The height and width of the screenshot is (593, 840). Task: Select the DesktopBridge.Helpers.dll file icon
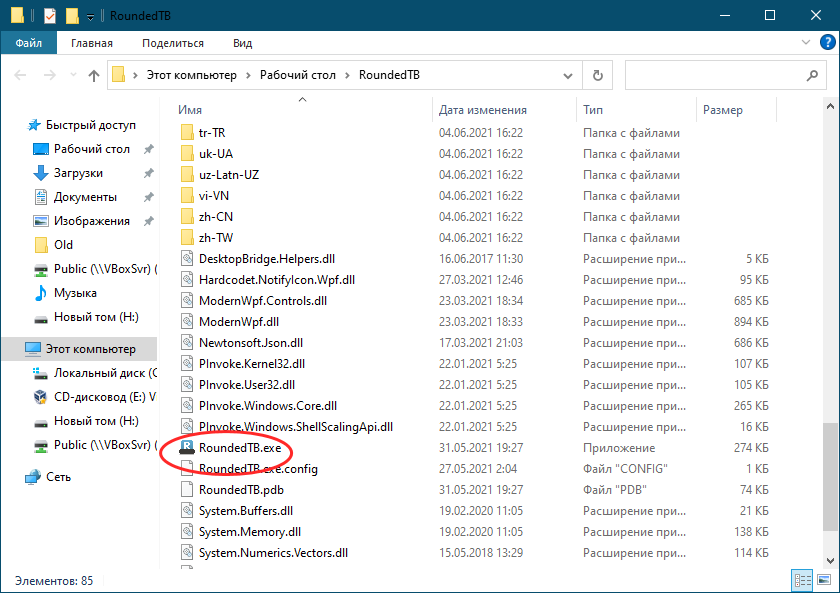[x=187, y=259]
